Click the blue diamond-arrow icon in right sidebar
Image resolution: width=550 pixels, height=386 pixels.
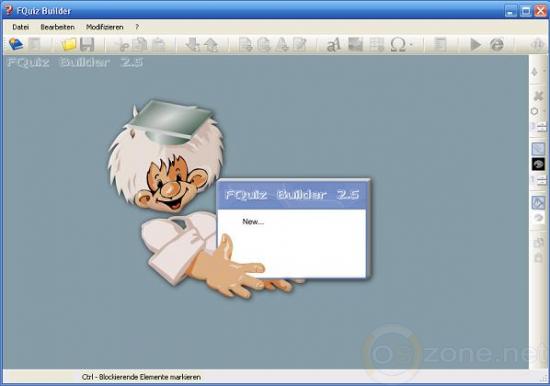pos(538,202)
